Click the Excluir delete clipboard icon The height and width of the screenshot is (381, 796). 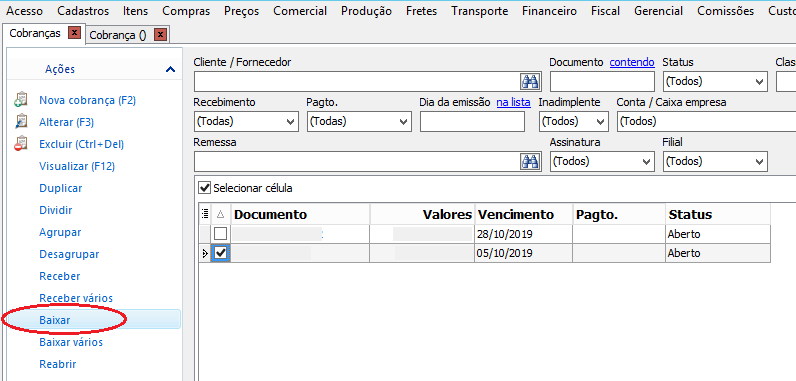click(x=21, y=144)
